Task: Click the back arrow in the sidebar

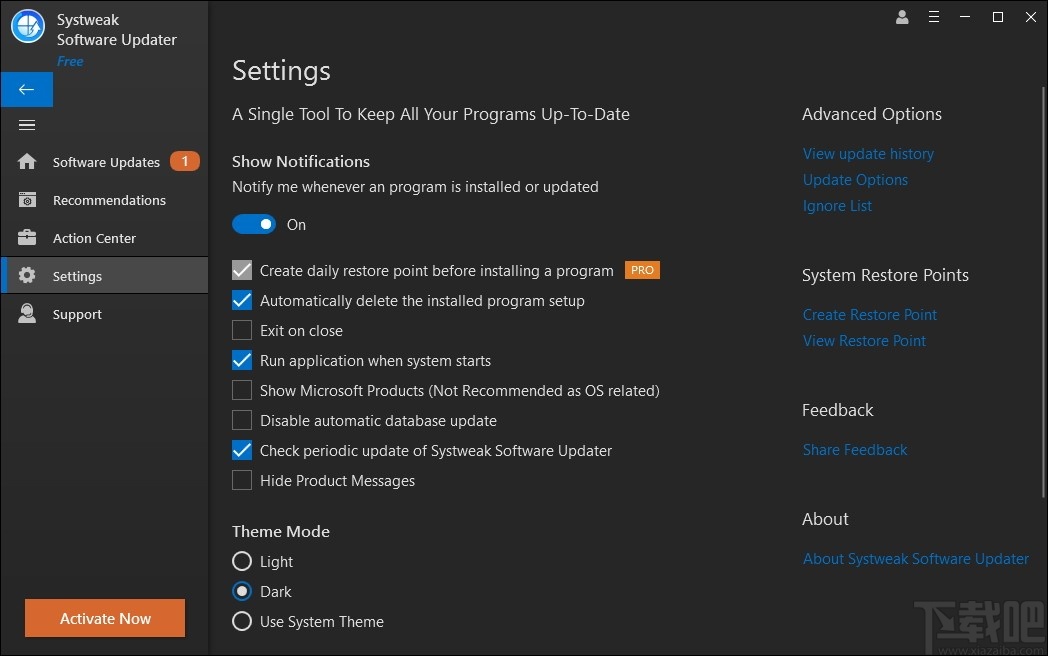Action: (26, 89)
